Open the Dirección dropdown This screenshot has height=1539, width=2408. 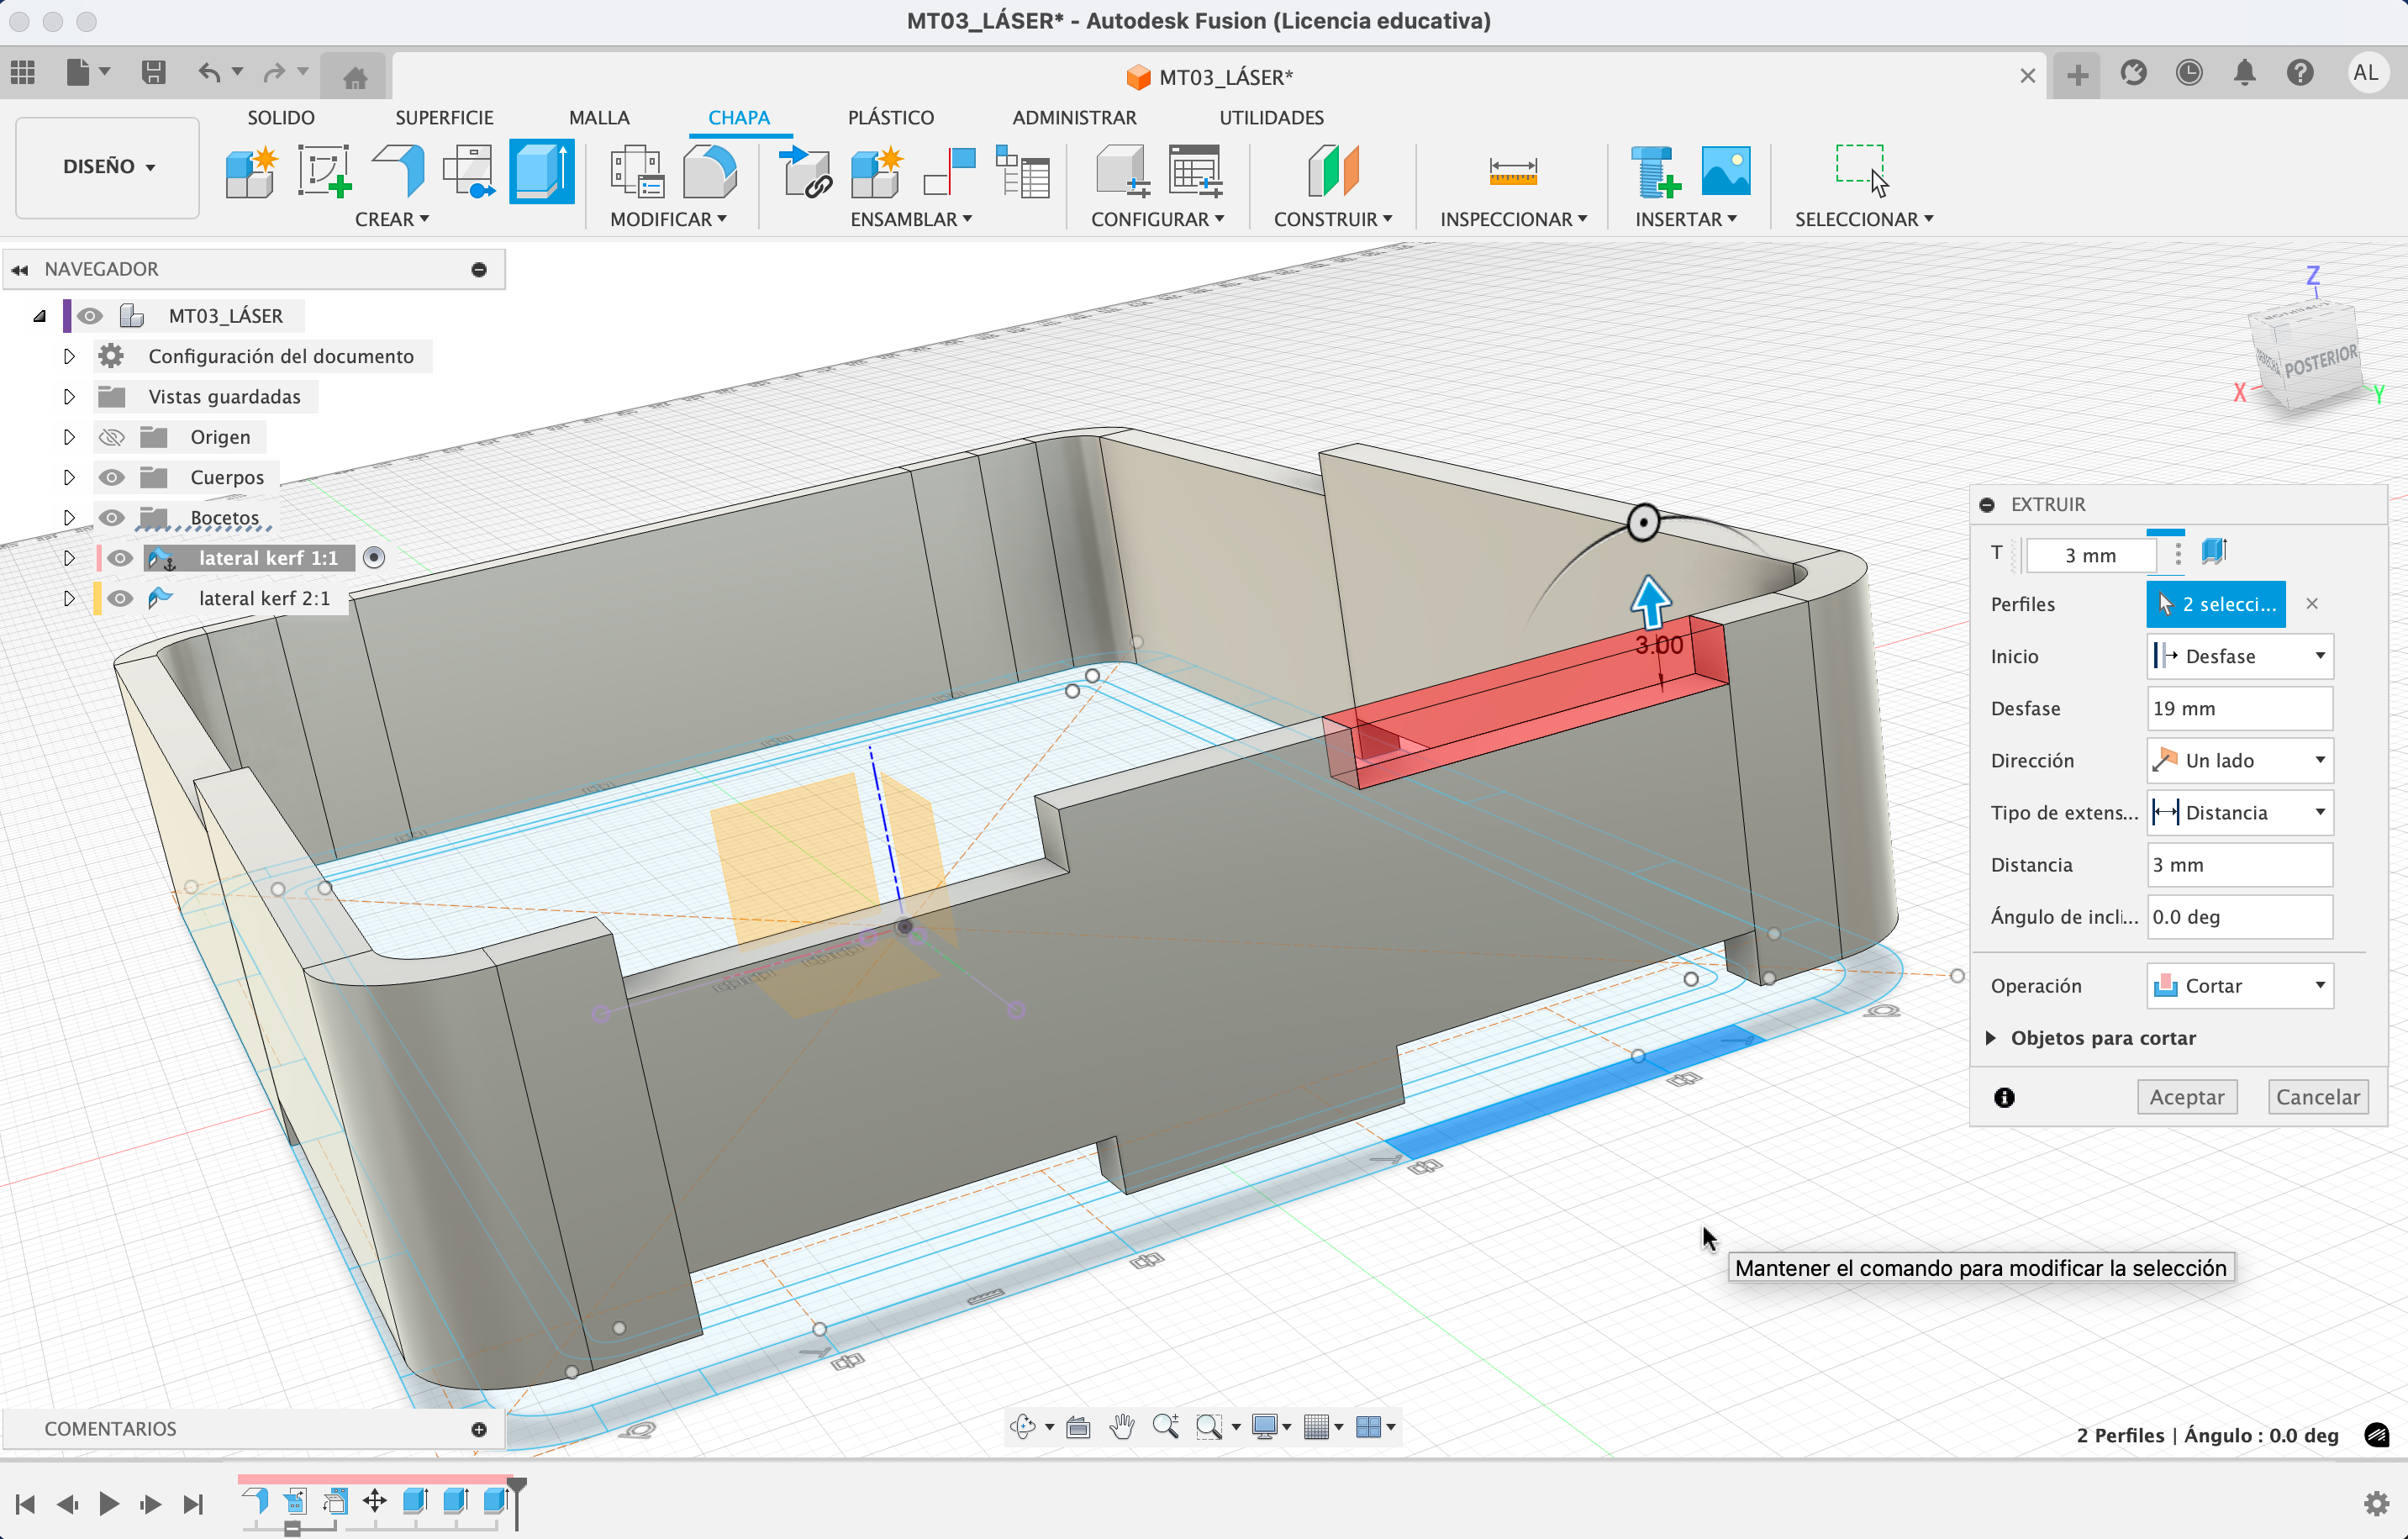[x=2239, y=760]
